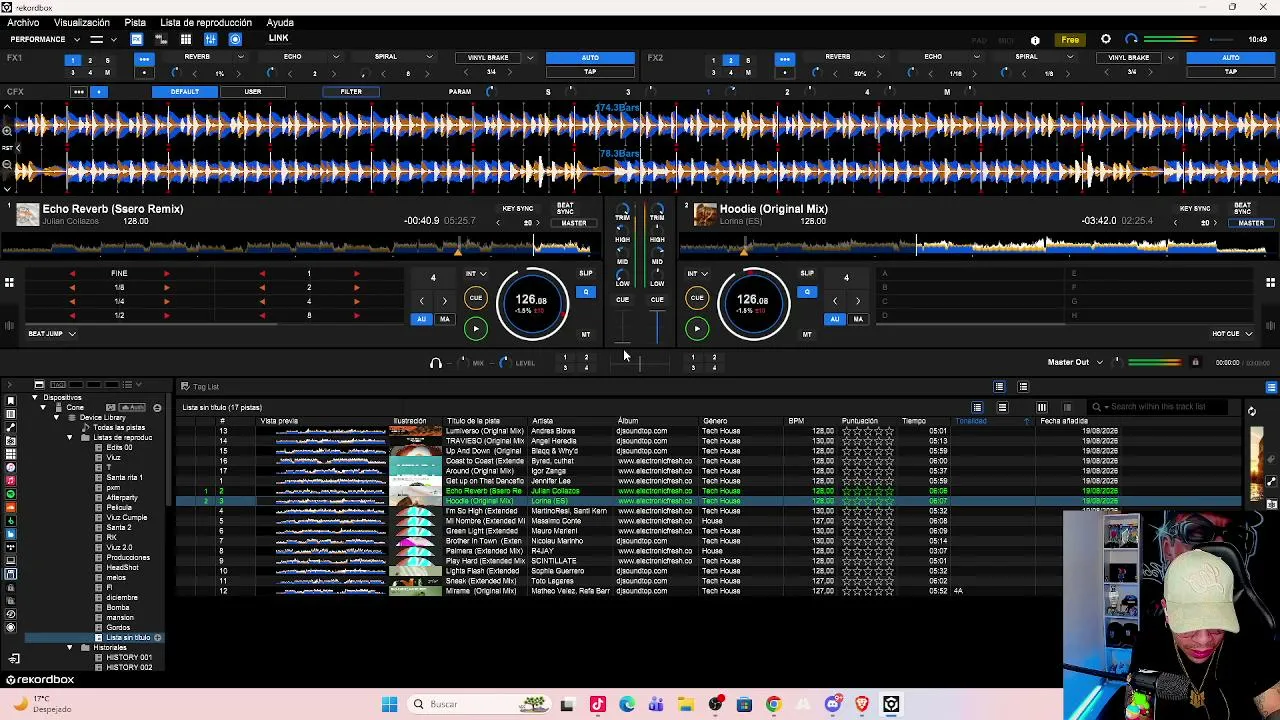This screenshot has height=720, width=1280.
Task: Click the headphones cue icon
Action: point(435,363)
